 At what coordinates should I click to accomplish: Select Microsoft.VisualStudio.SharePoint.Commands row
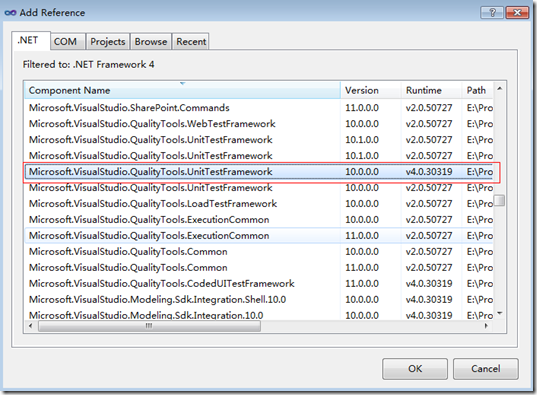point(259,108)
